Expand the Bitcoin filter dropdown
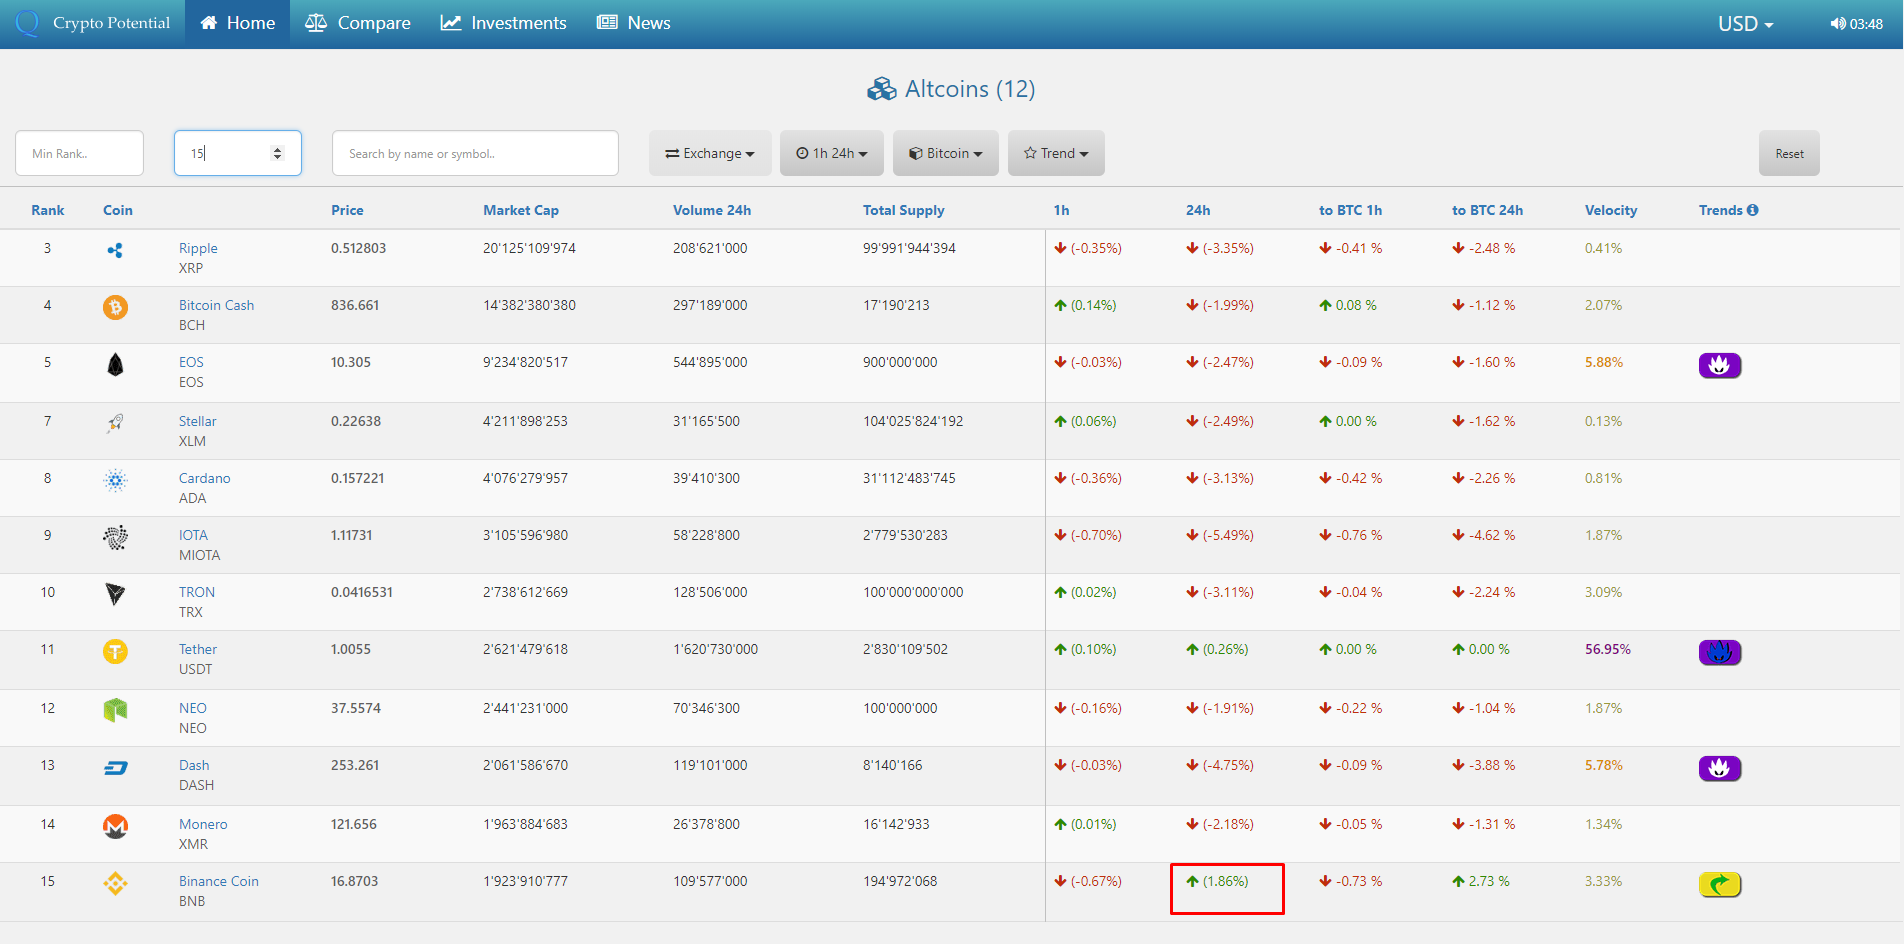Viewport: 1904px width, 944px height. point(946,153)
